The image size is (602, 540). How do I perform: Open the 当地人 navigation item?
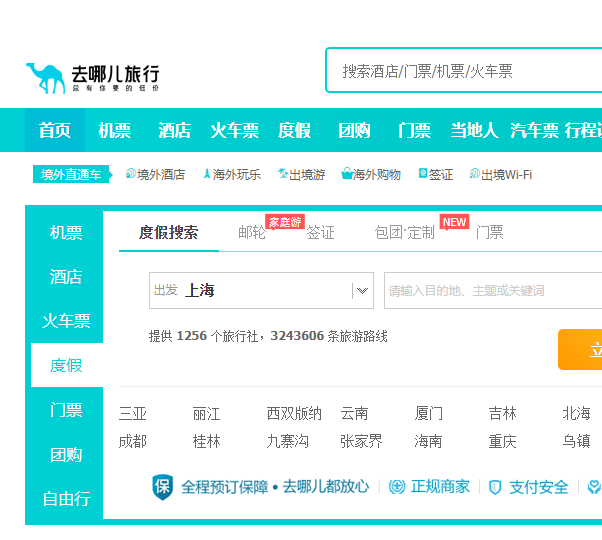tap(474, 130)
